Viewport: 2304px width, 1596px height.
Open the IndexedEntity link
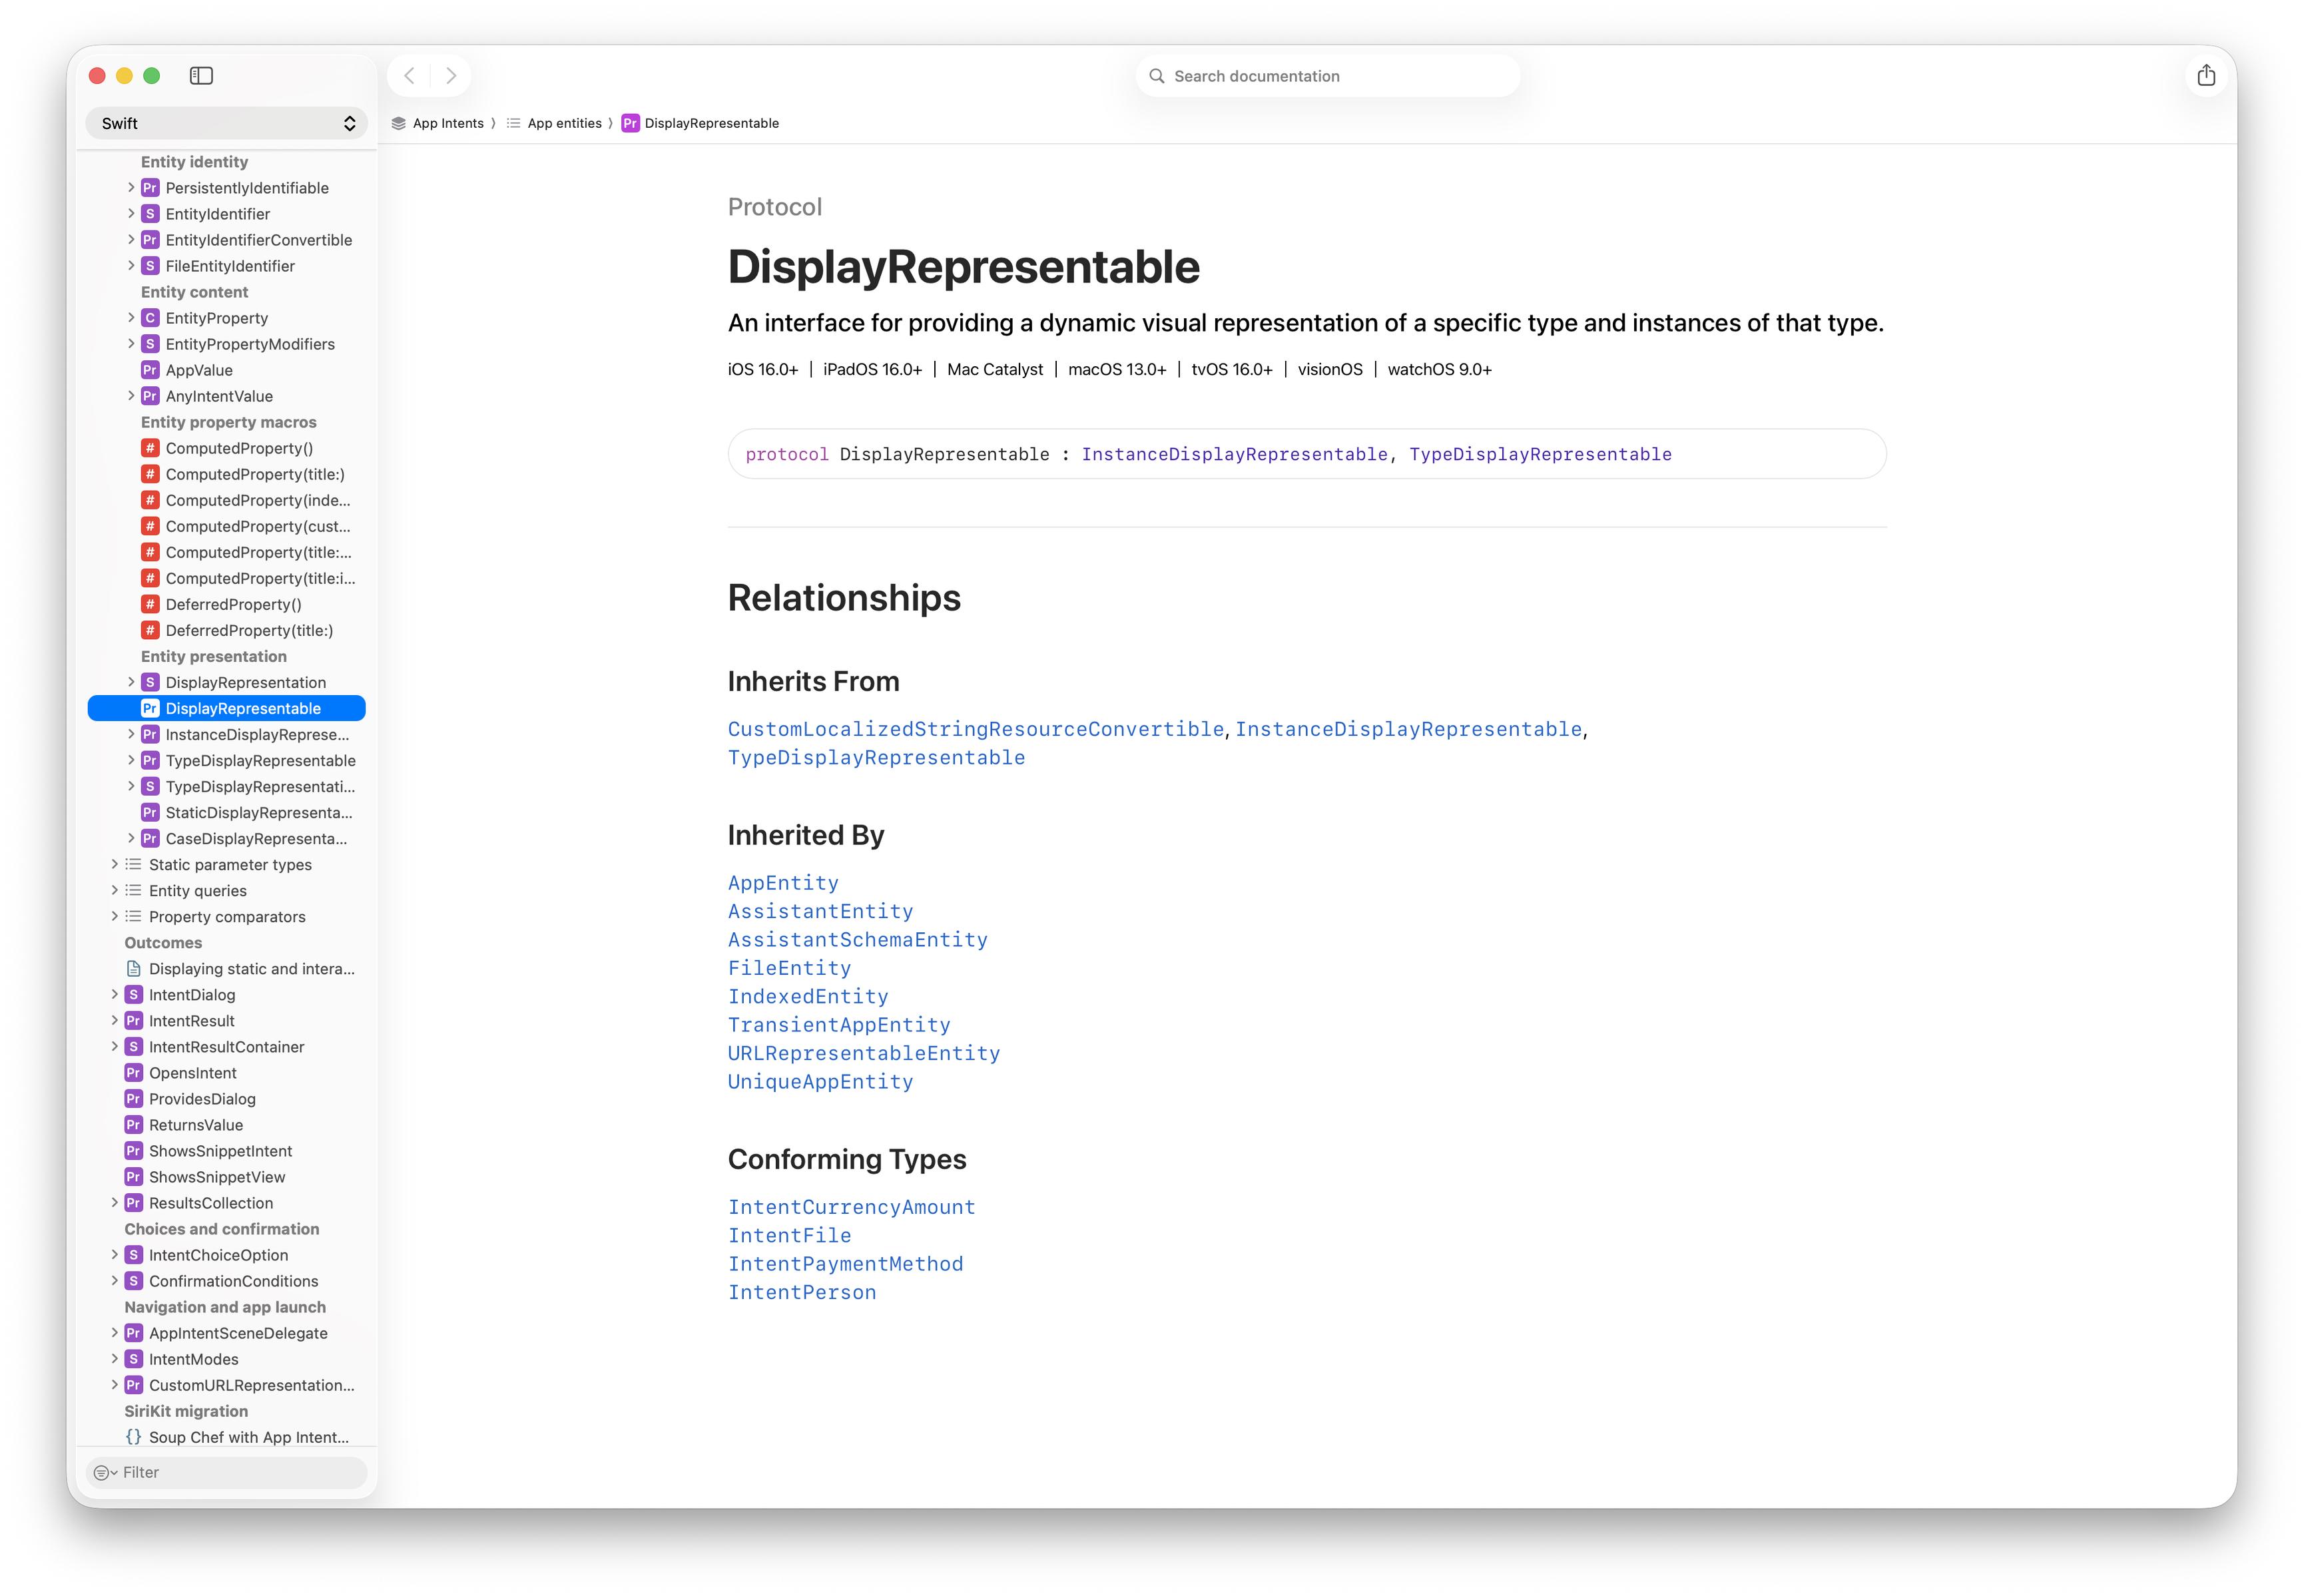tap(808, 997)
